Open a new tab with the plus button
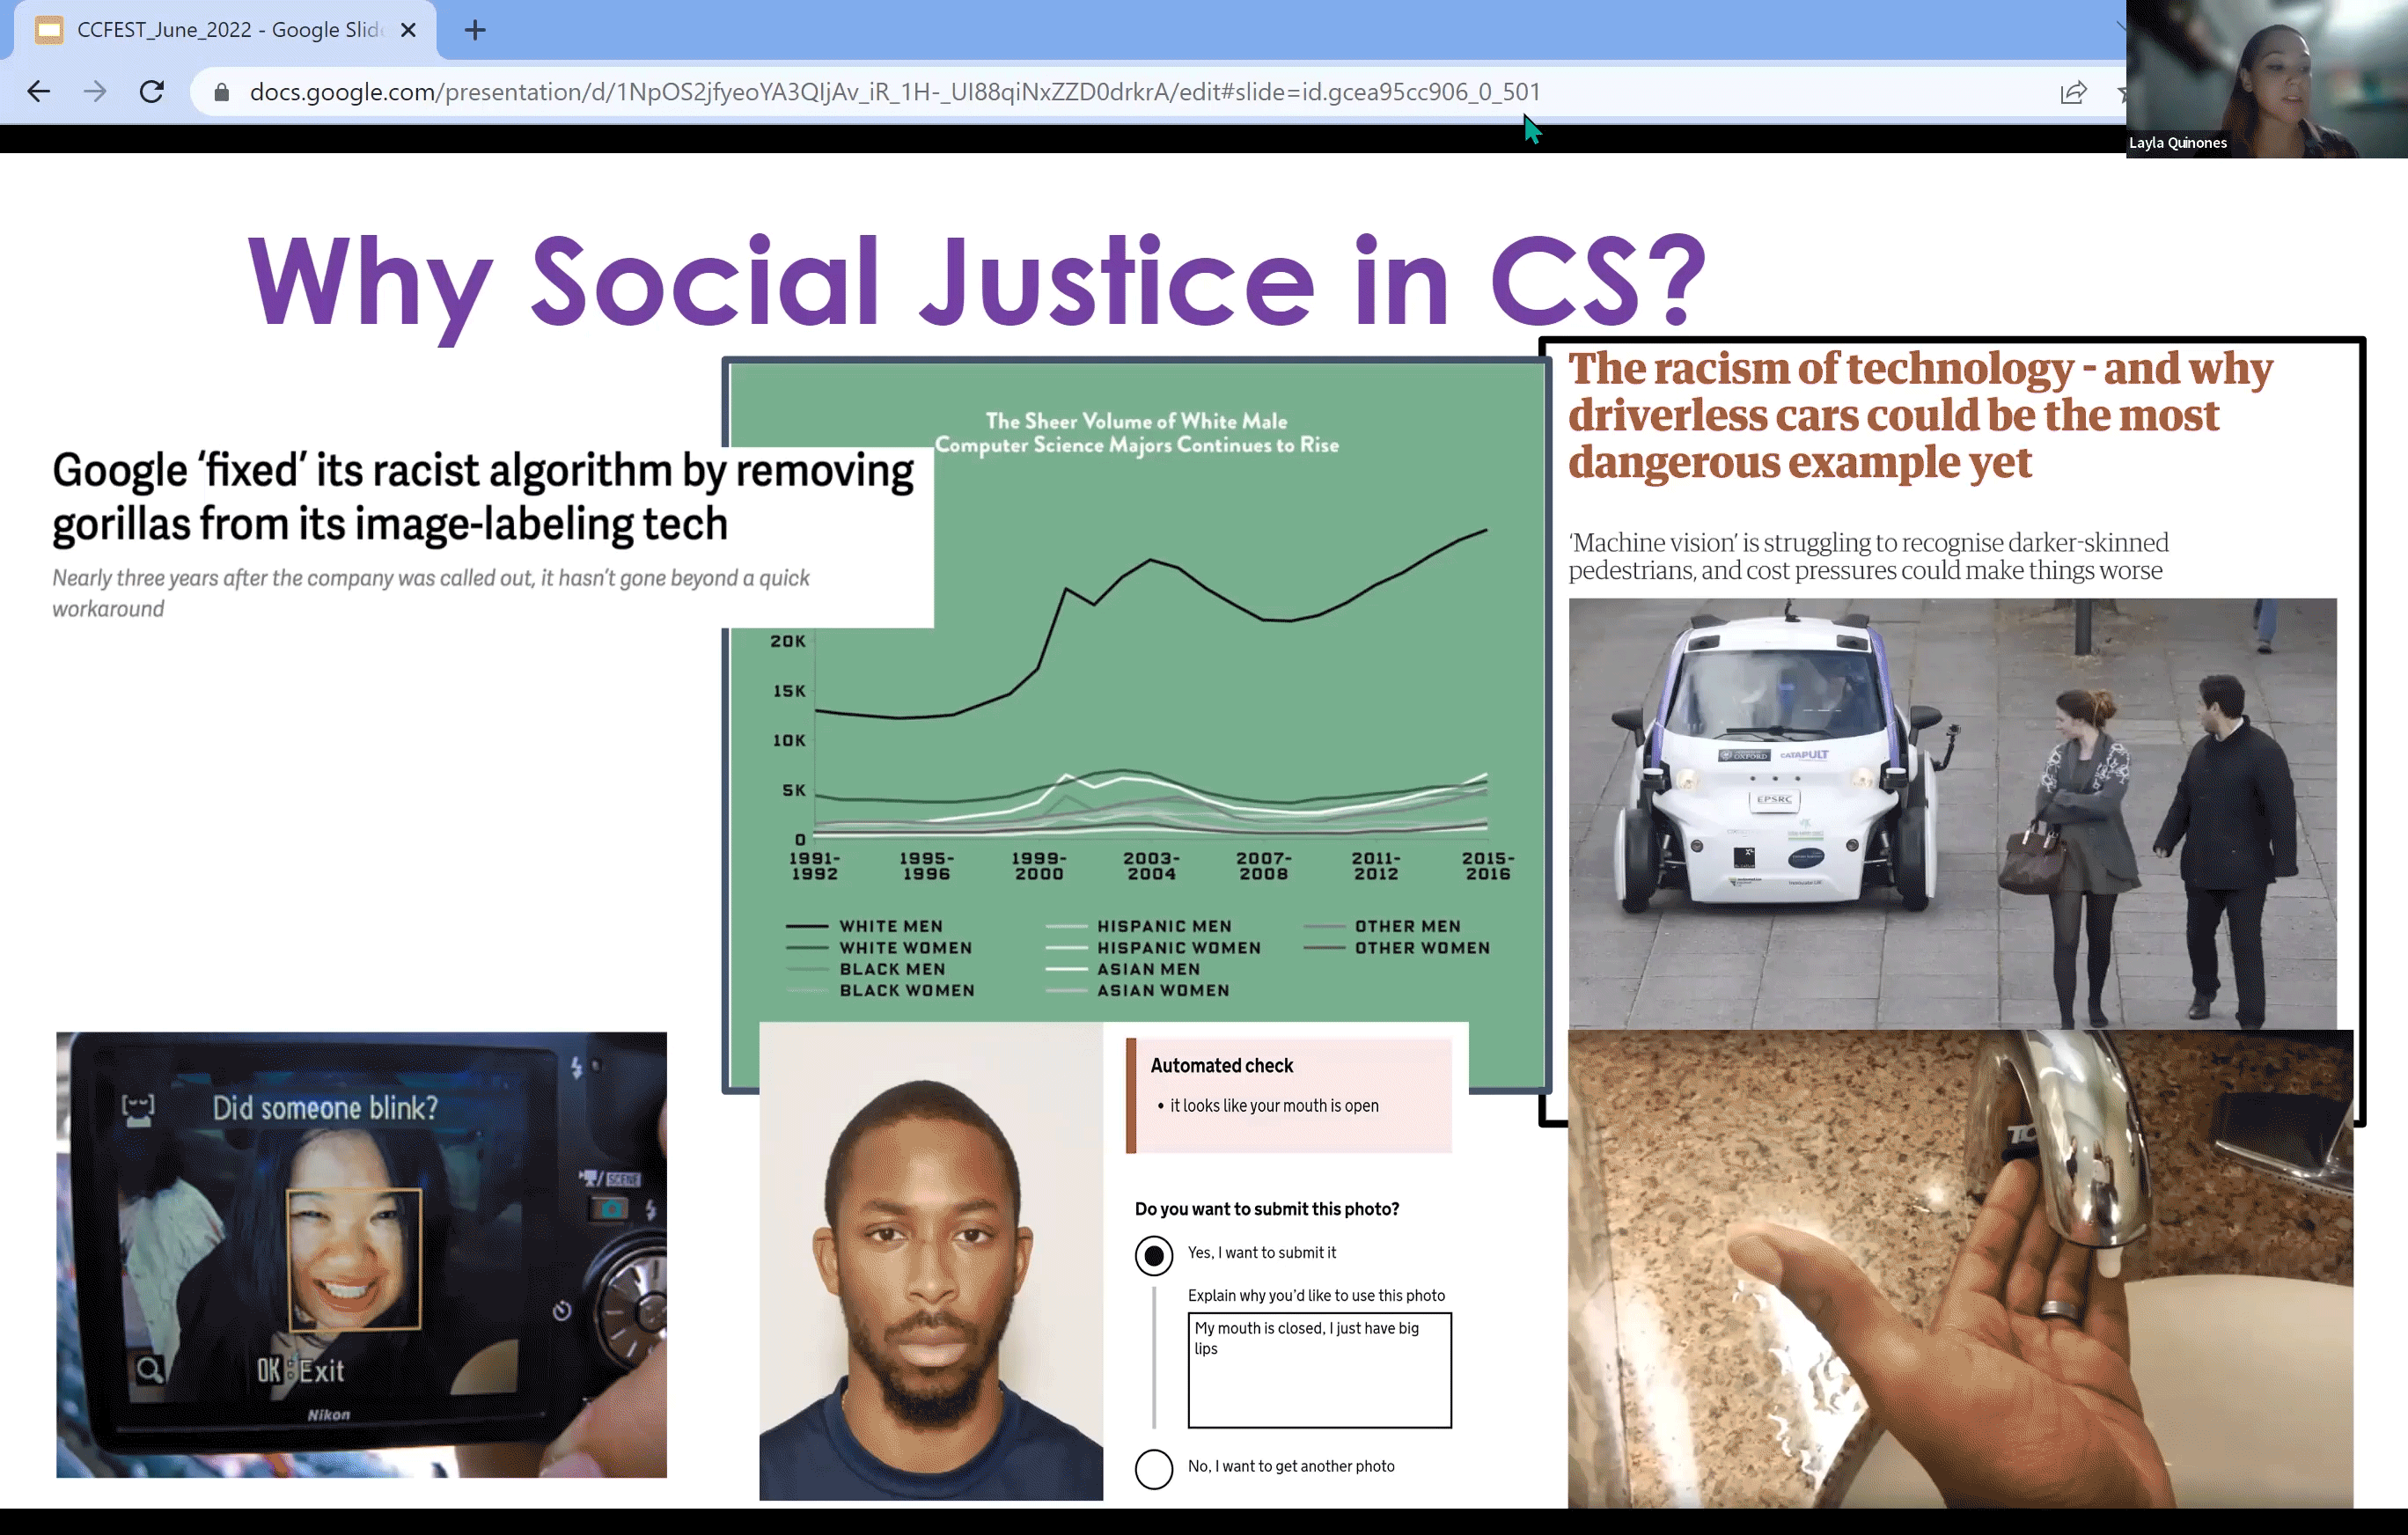This screenshot has height=1535, width=2408. pyautogui.click(x=475, y=30)
